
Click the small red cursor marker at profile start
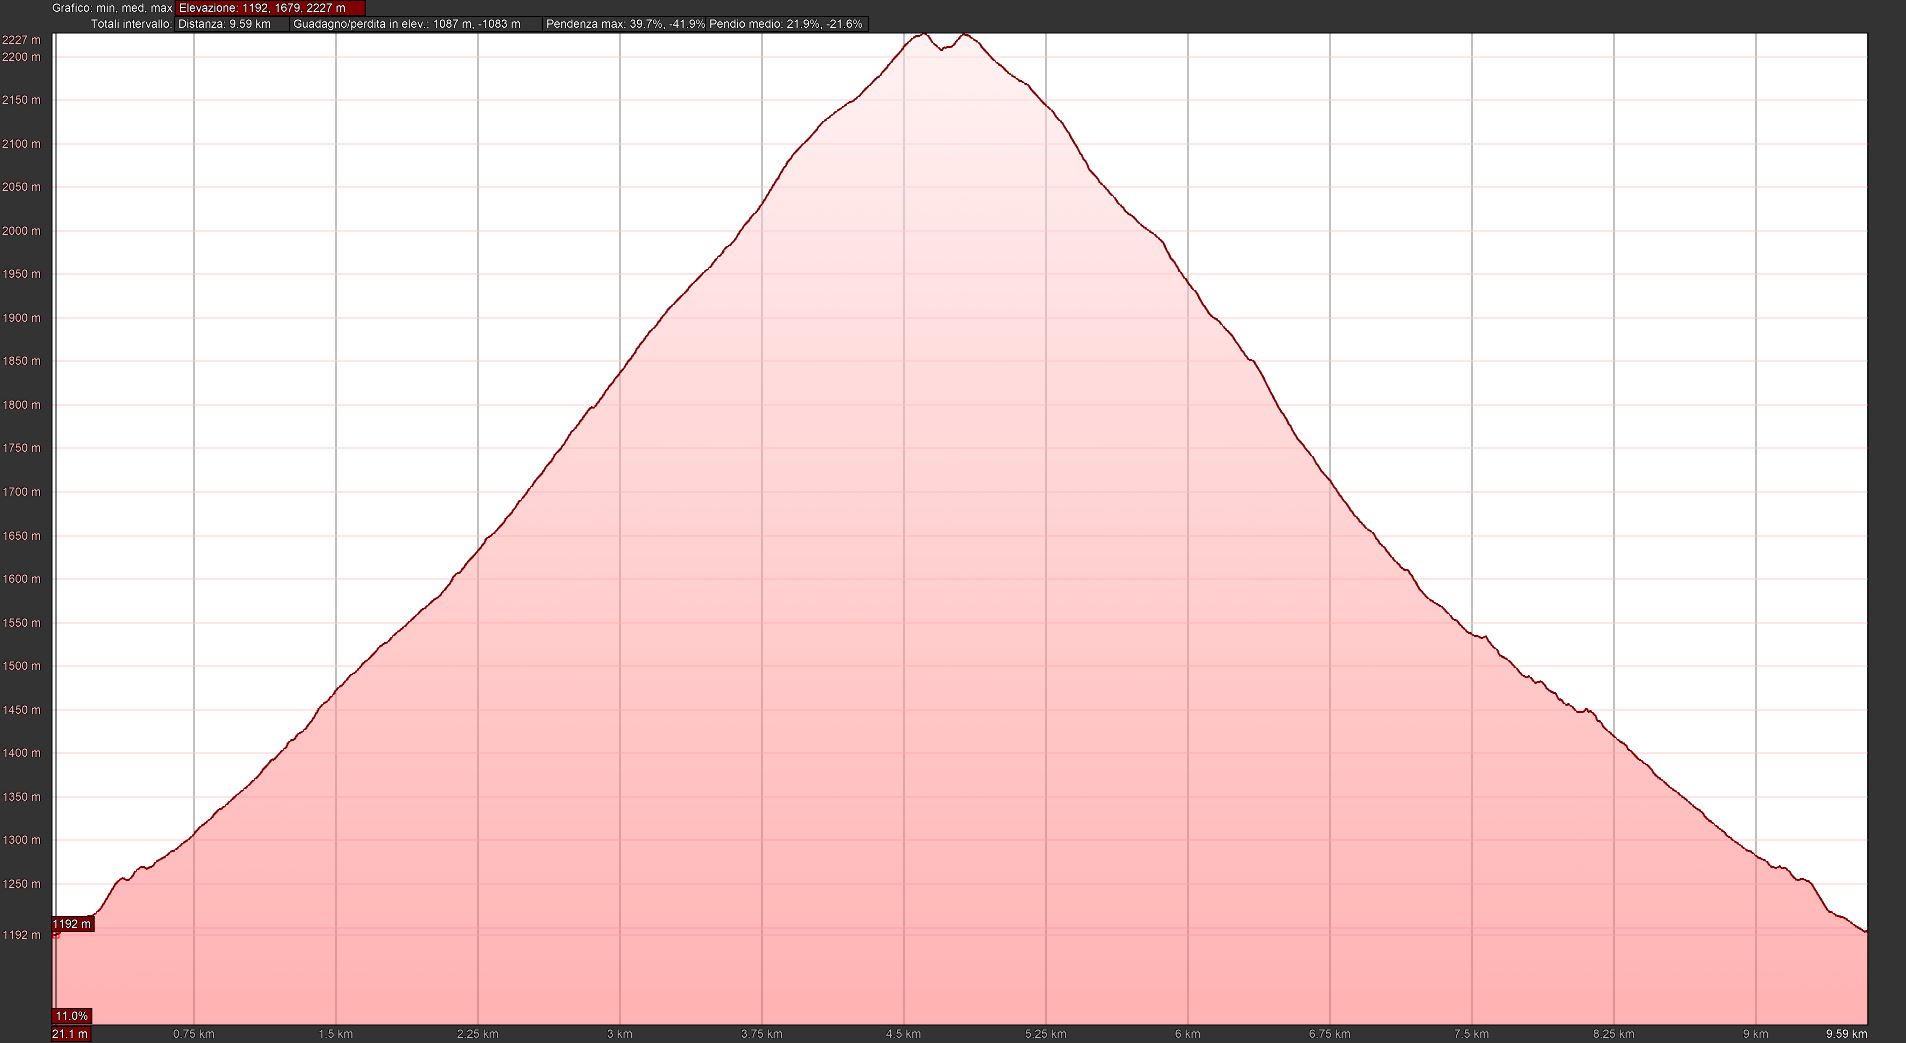click(x=56, y=935)
